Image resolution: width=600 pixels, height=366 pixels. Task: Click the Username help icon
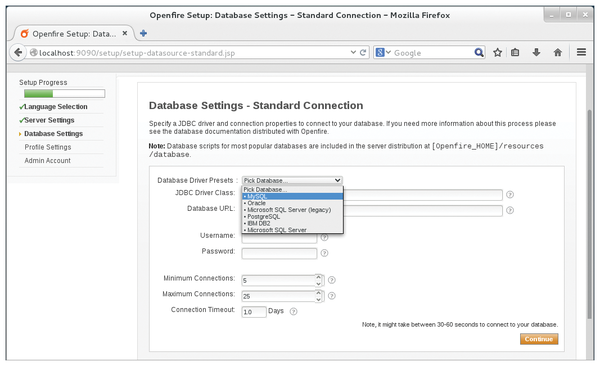point(324,237)
